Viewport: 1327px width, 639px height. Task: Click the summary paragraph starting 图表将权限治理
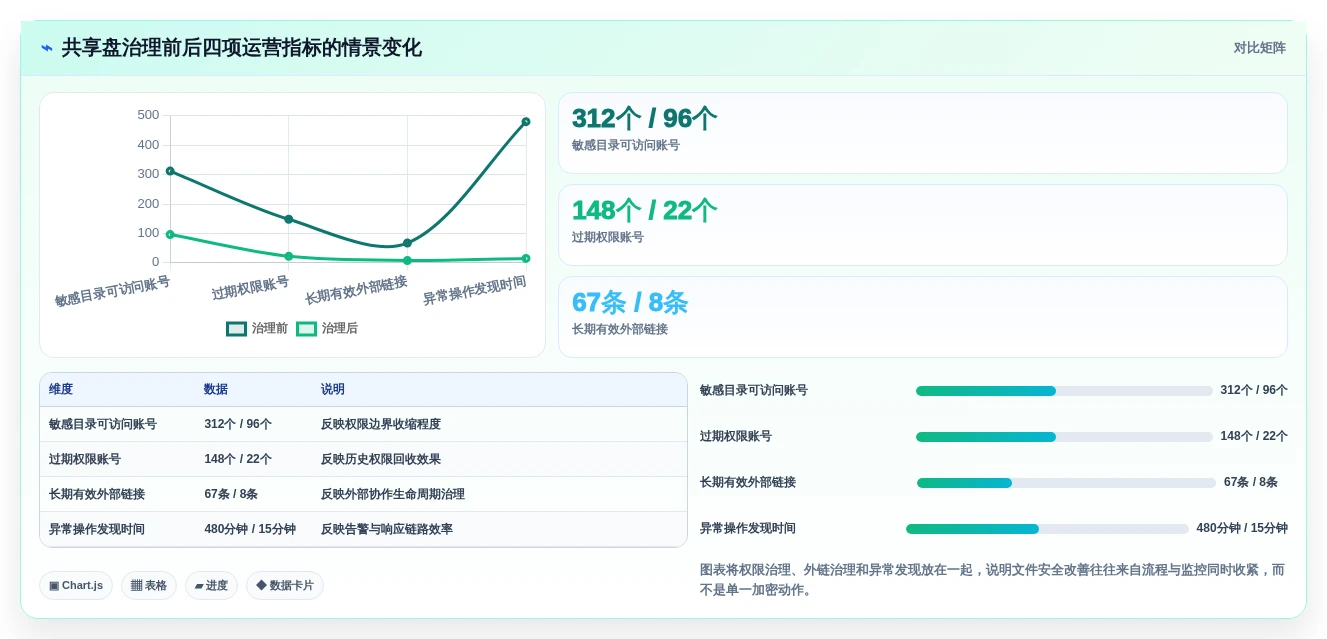coord(993,580)
